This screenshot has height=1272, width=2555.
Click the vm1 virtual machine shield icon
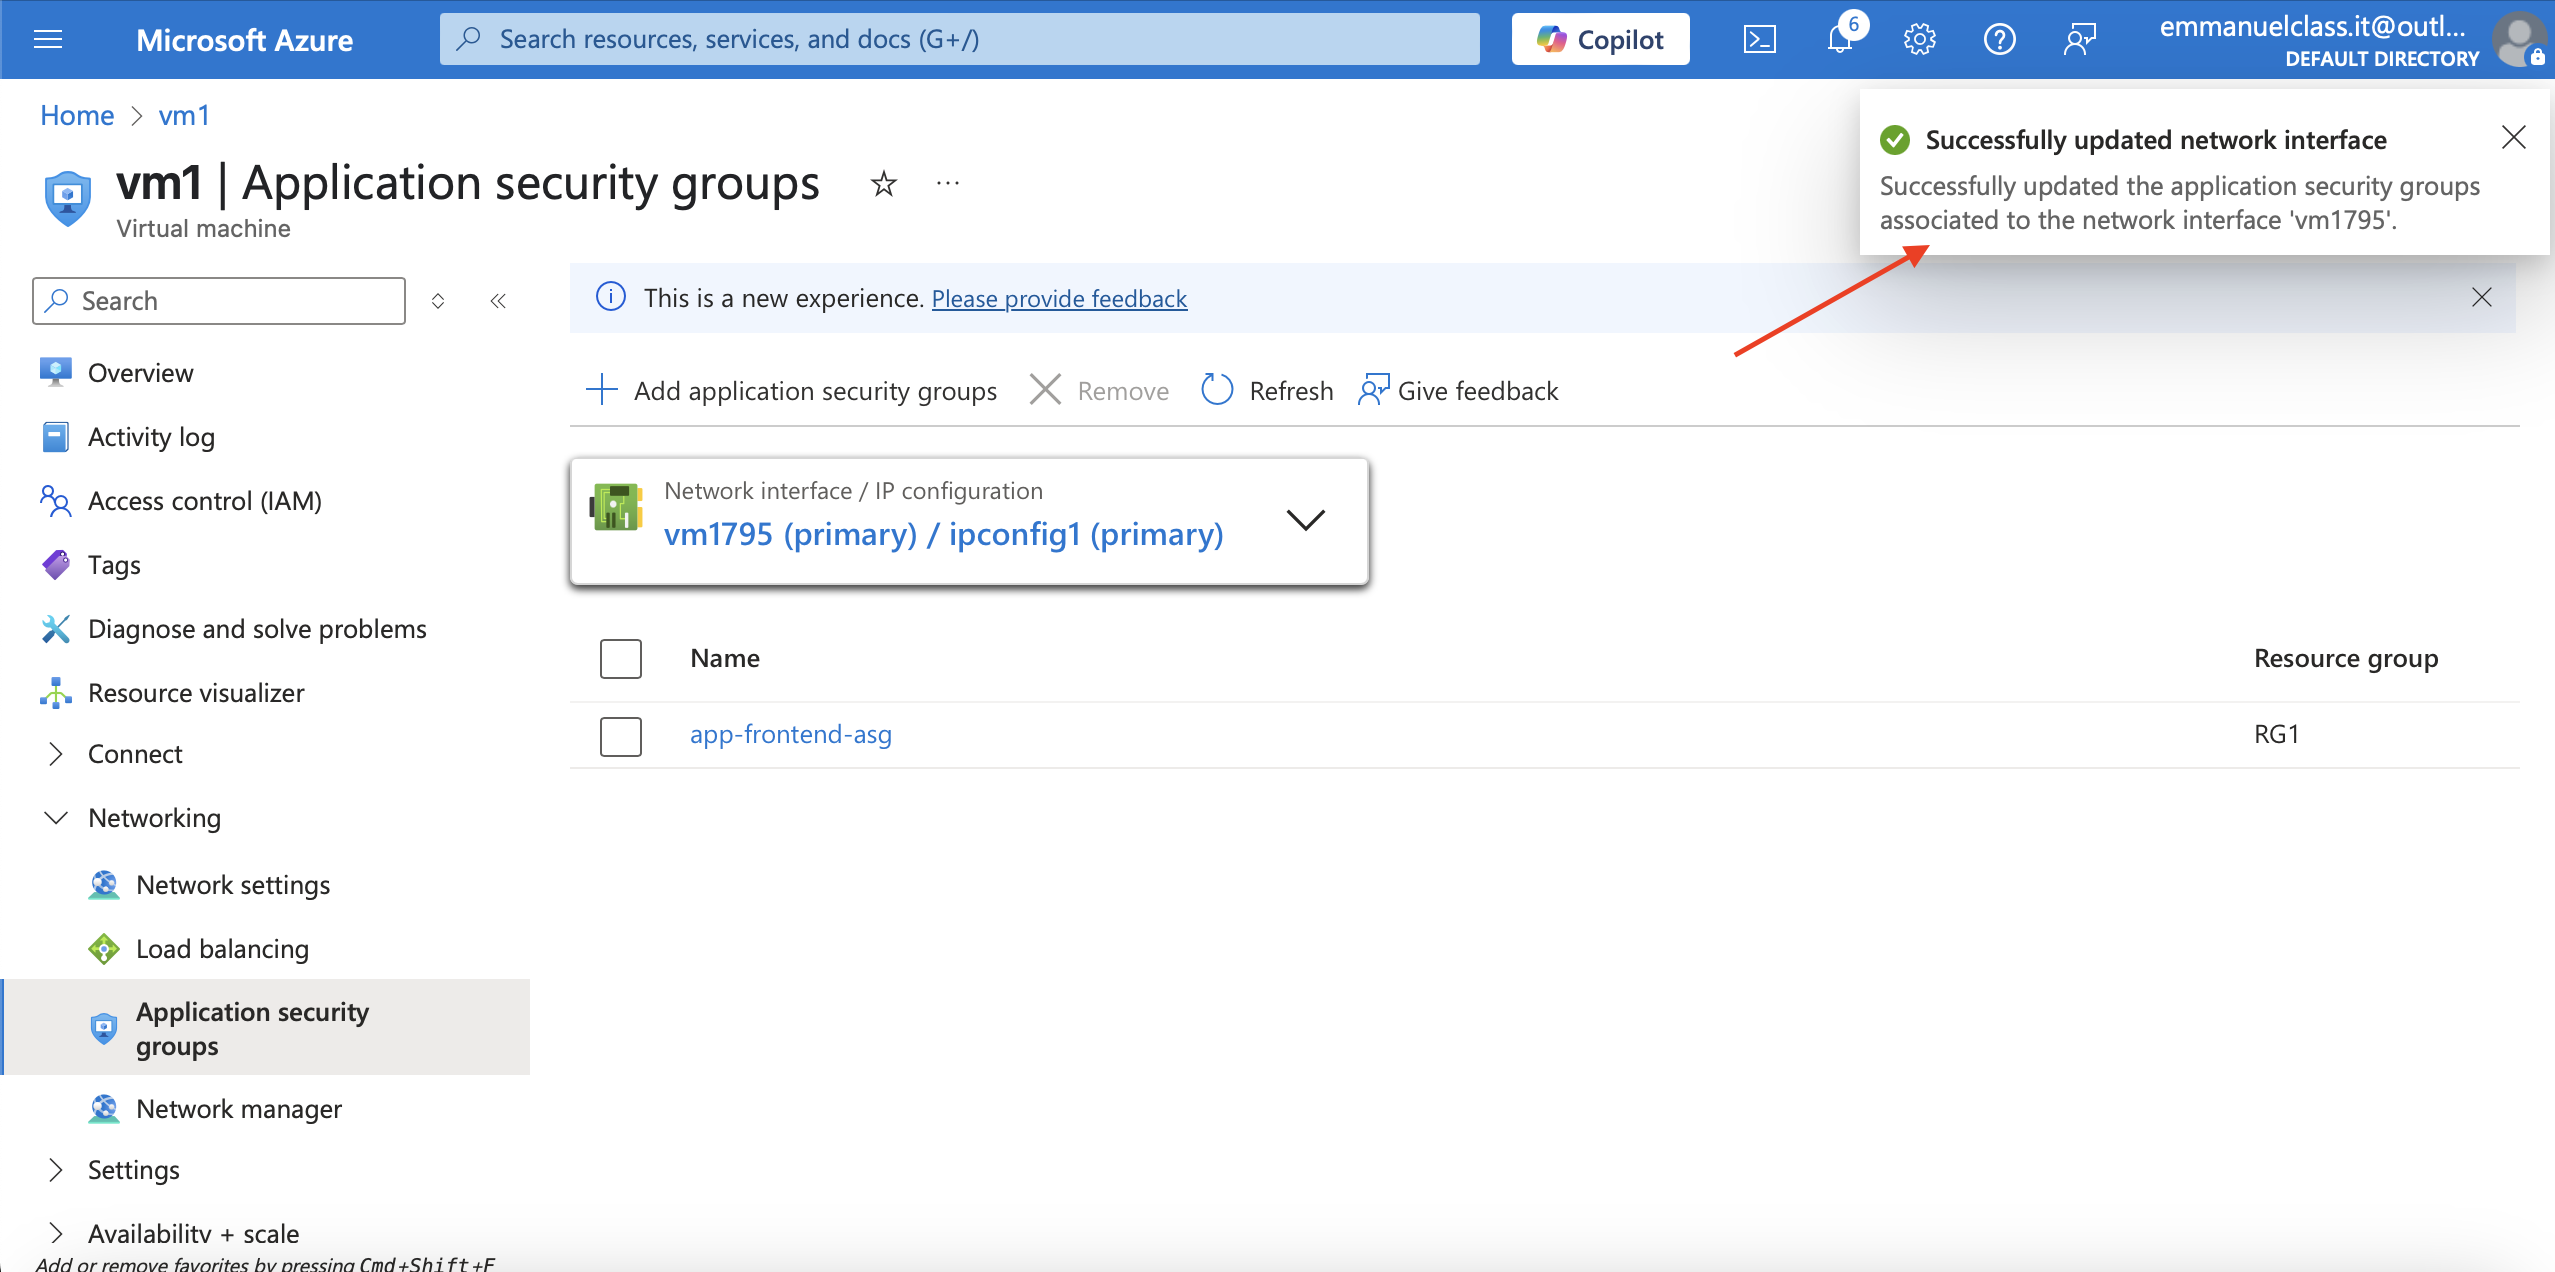click(67, 197)
